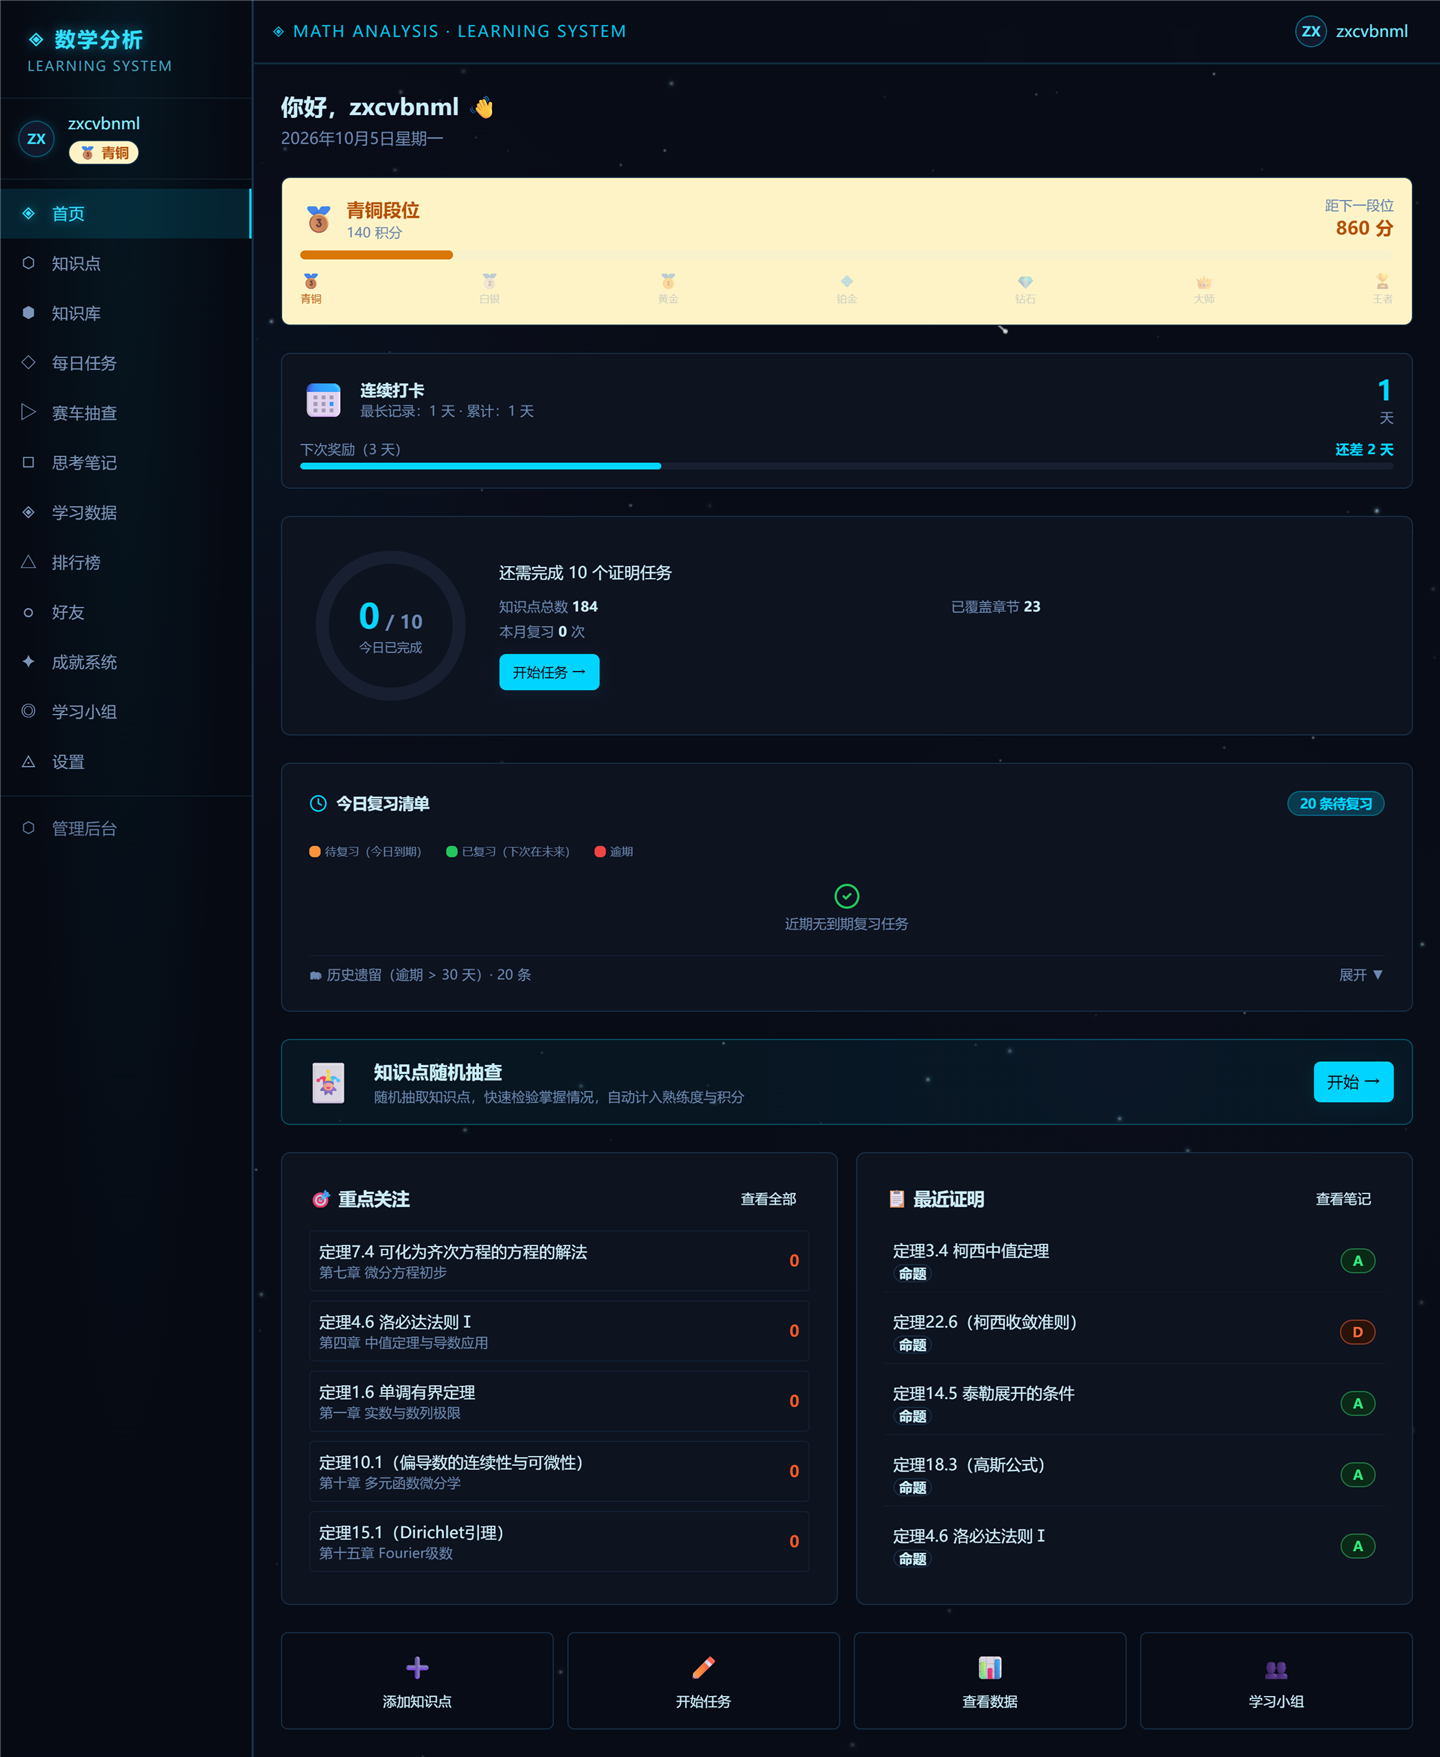Click the plus icon above 添加知识点
The width and height of the screenshot is (1440, 1757).
pyautogui.click(x=417, y=1667)
